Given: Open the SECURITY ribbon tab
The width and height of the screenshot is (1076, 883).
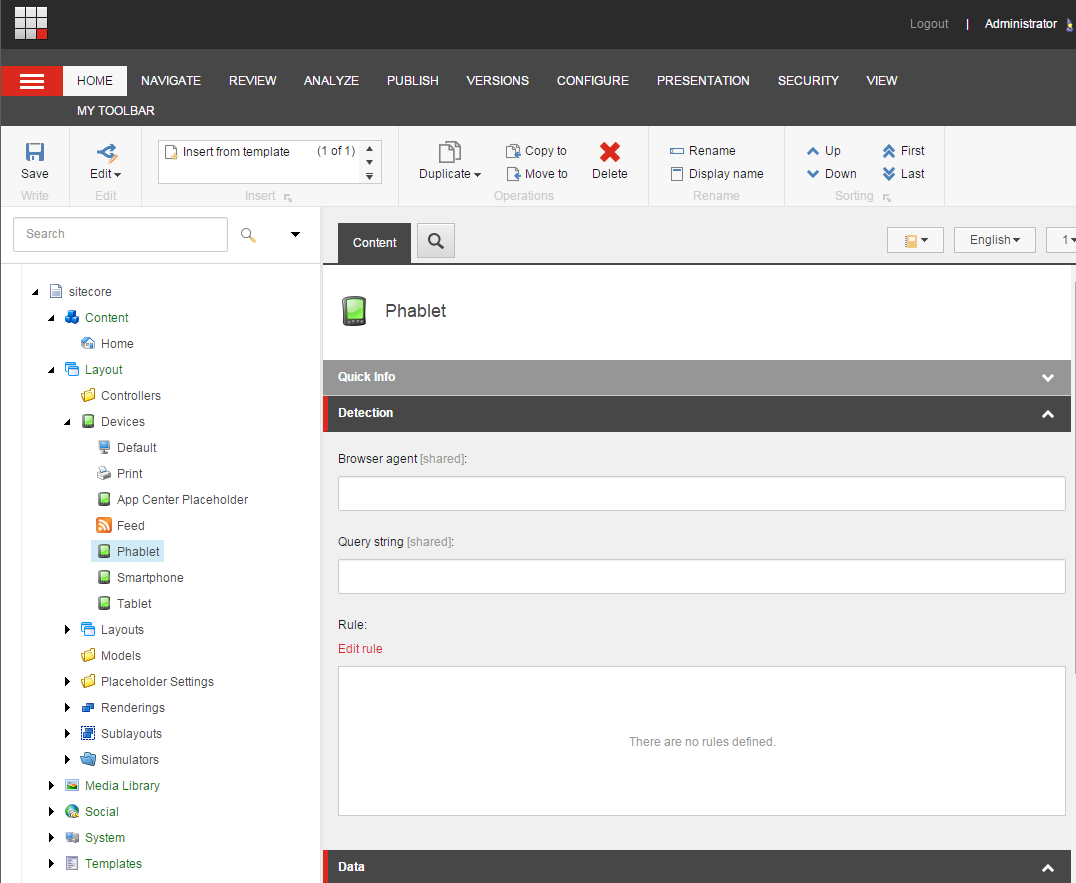Looking at the screenshot, I should (x=808, y=80).
